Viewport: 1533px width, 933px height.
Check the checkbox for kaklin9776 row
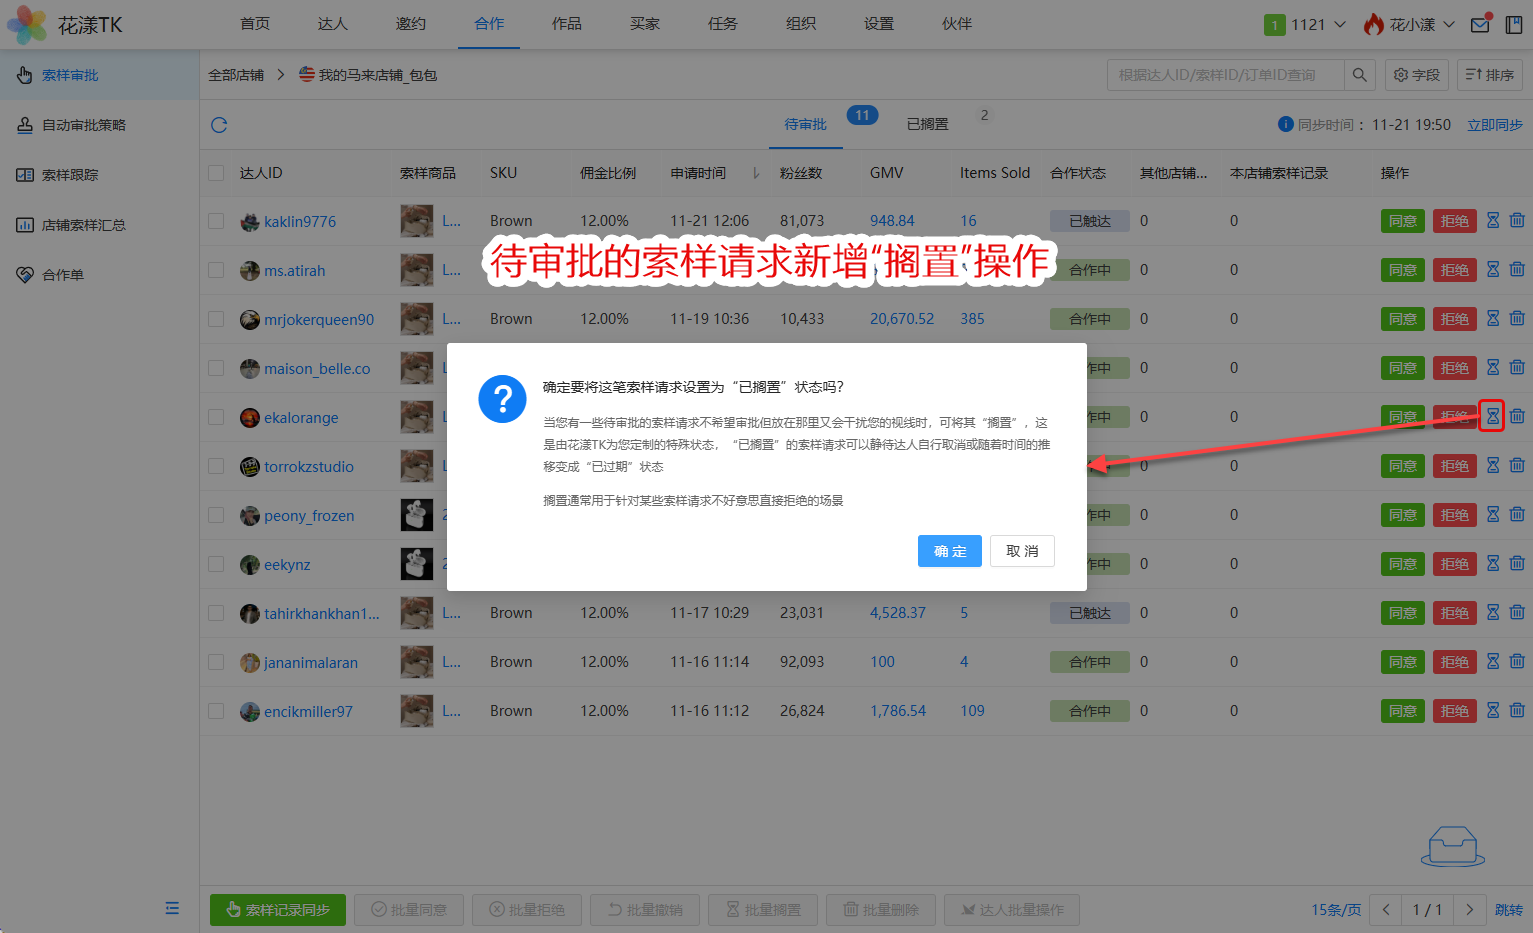(216, 221)
